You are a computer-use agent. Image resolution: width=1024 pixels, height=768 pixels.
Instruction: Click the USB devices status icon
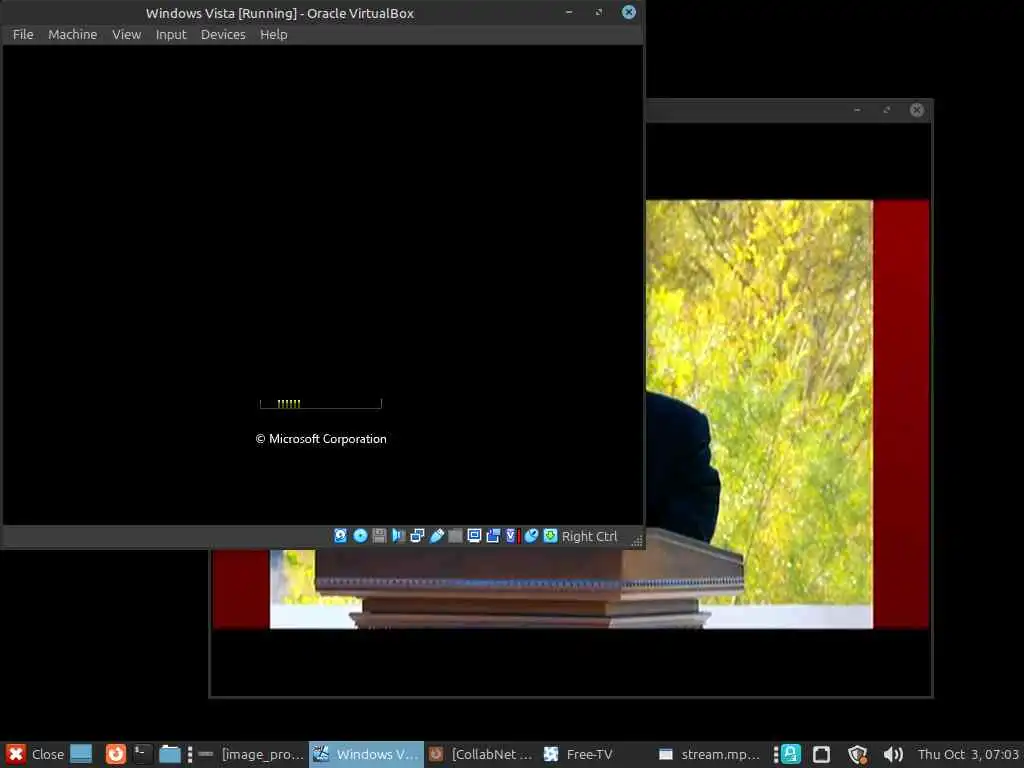[x=437, y=536]
